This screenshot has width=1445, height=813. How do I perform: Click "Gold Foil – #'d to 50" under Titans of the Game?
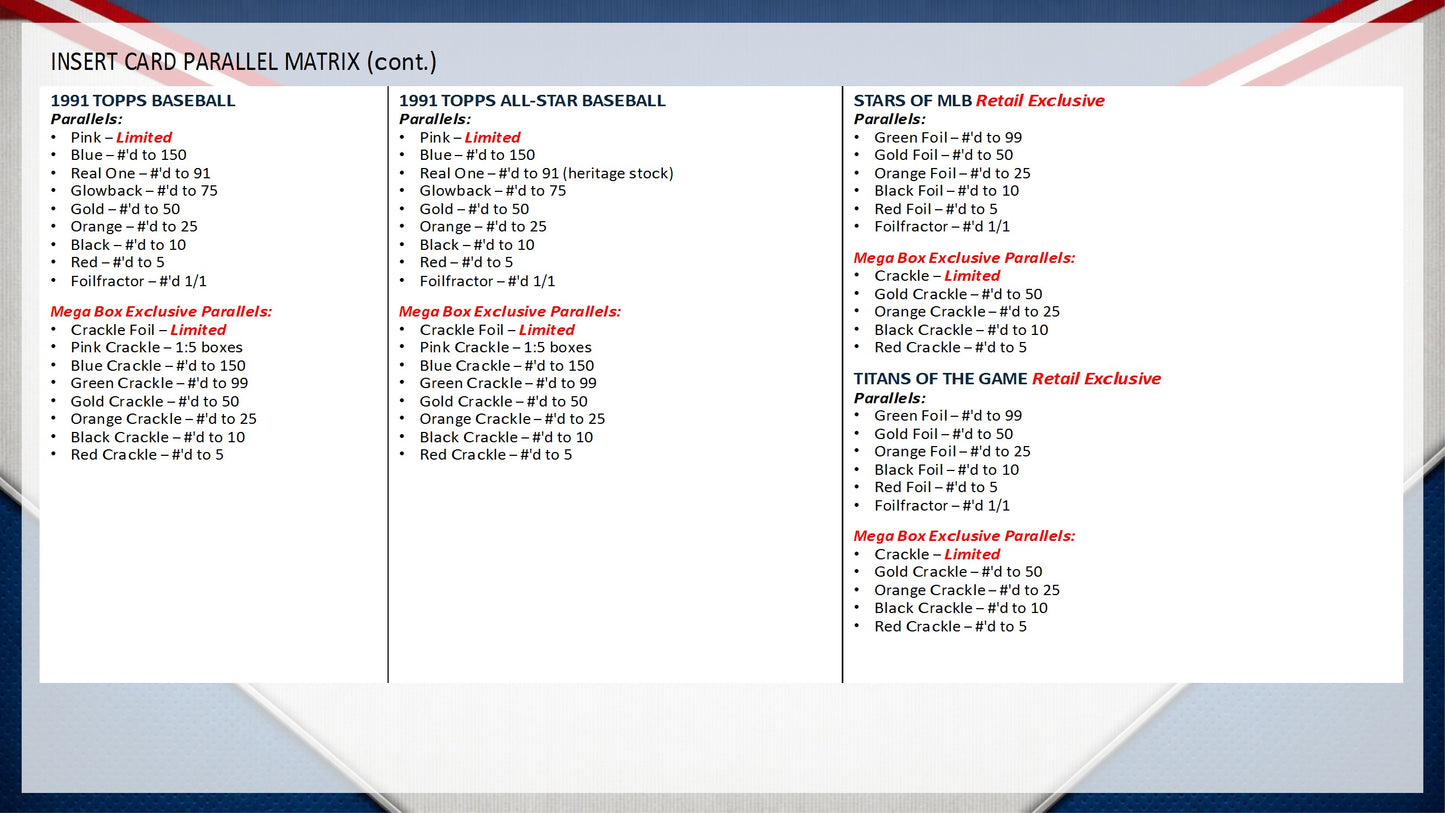click(x=944, y=434)
